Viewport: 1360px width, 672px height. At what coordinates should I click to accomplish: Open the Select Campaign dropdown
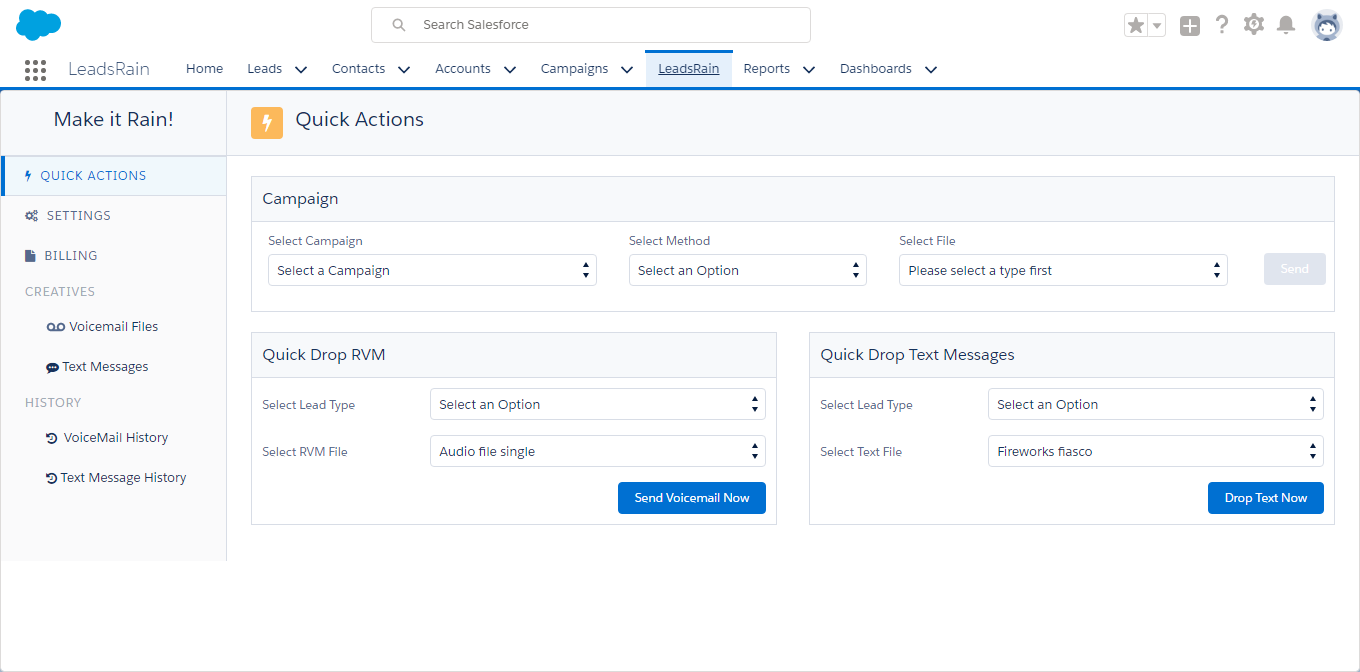(x=432, y=271)
